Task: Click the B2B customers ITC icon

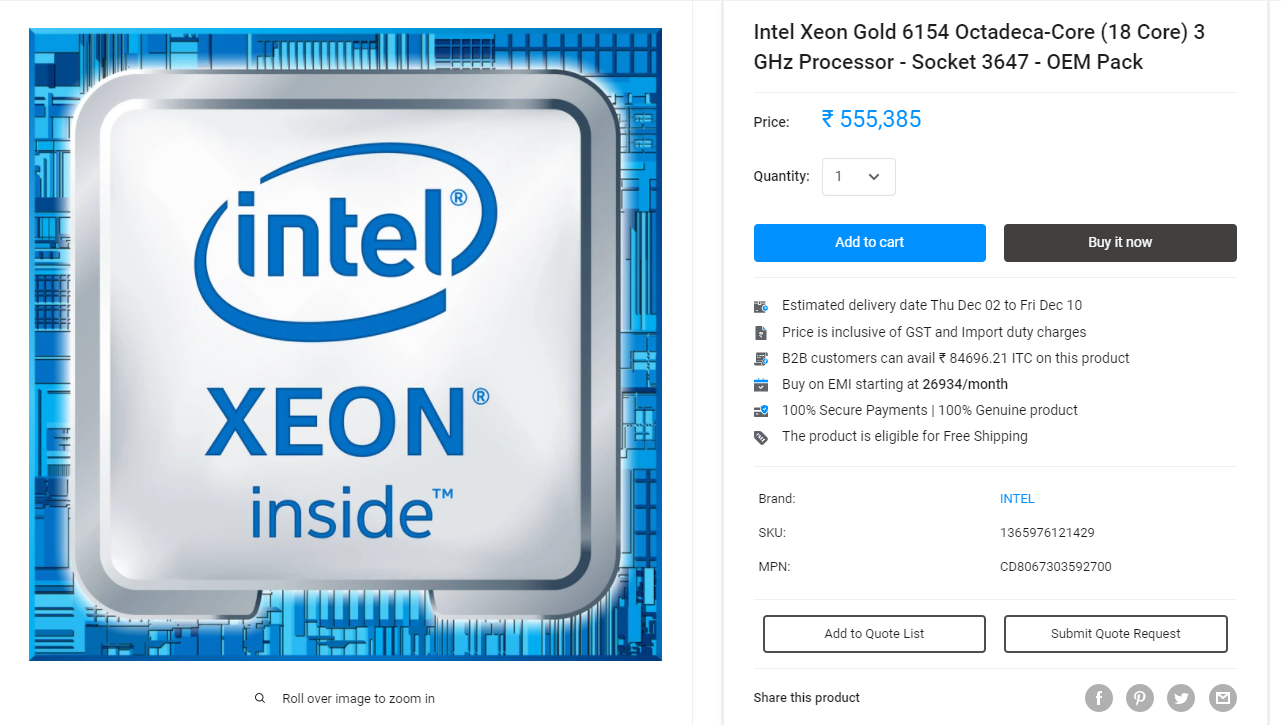Action: 761,358
